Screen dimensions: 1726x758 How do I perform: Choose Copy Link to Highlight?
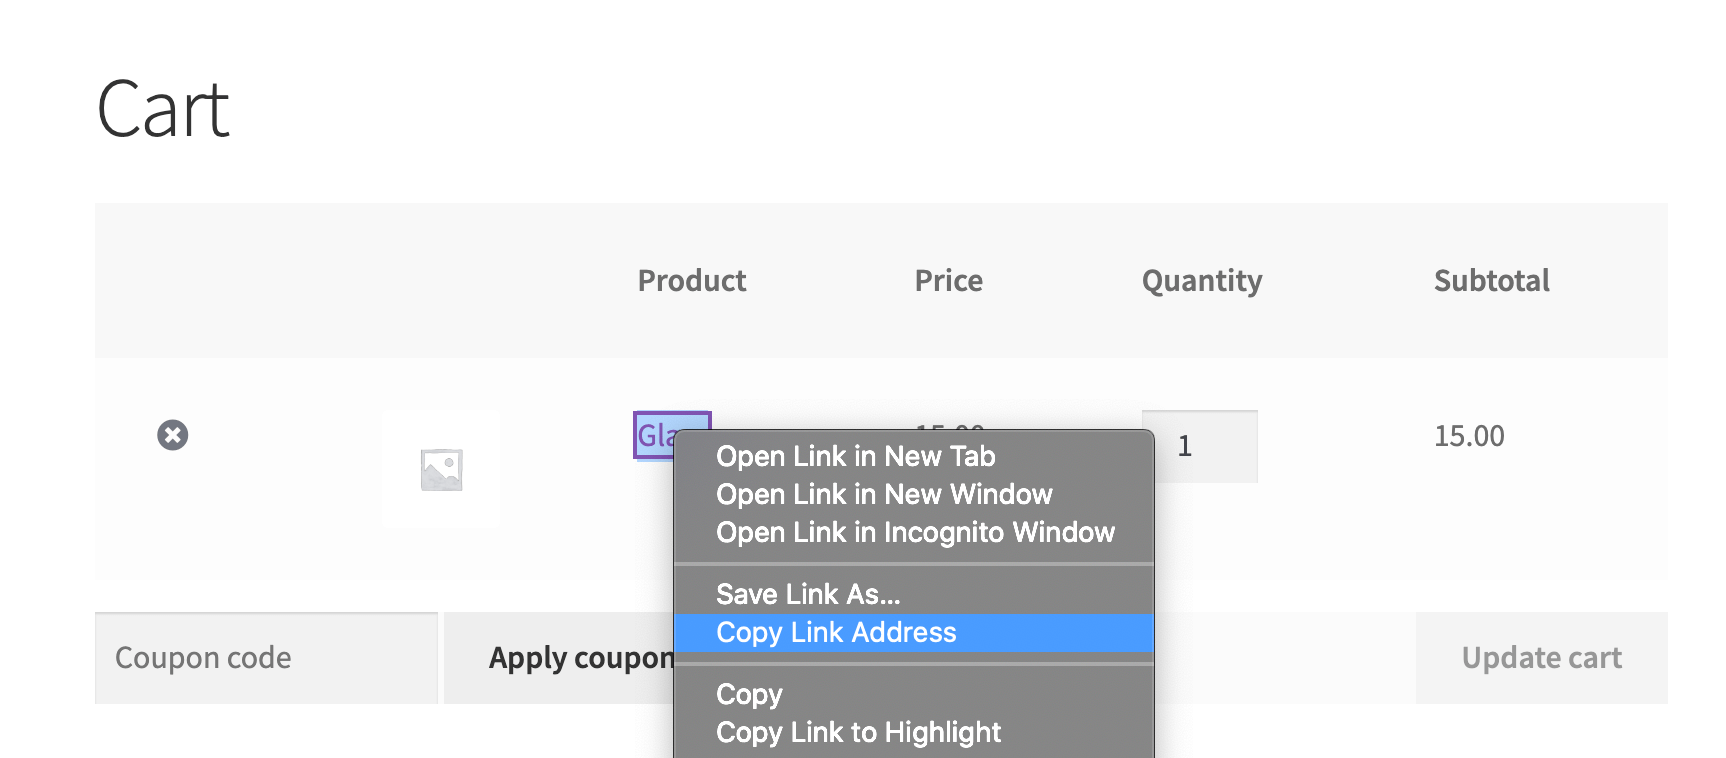pyautogui.click(x=858, y=732)
